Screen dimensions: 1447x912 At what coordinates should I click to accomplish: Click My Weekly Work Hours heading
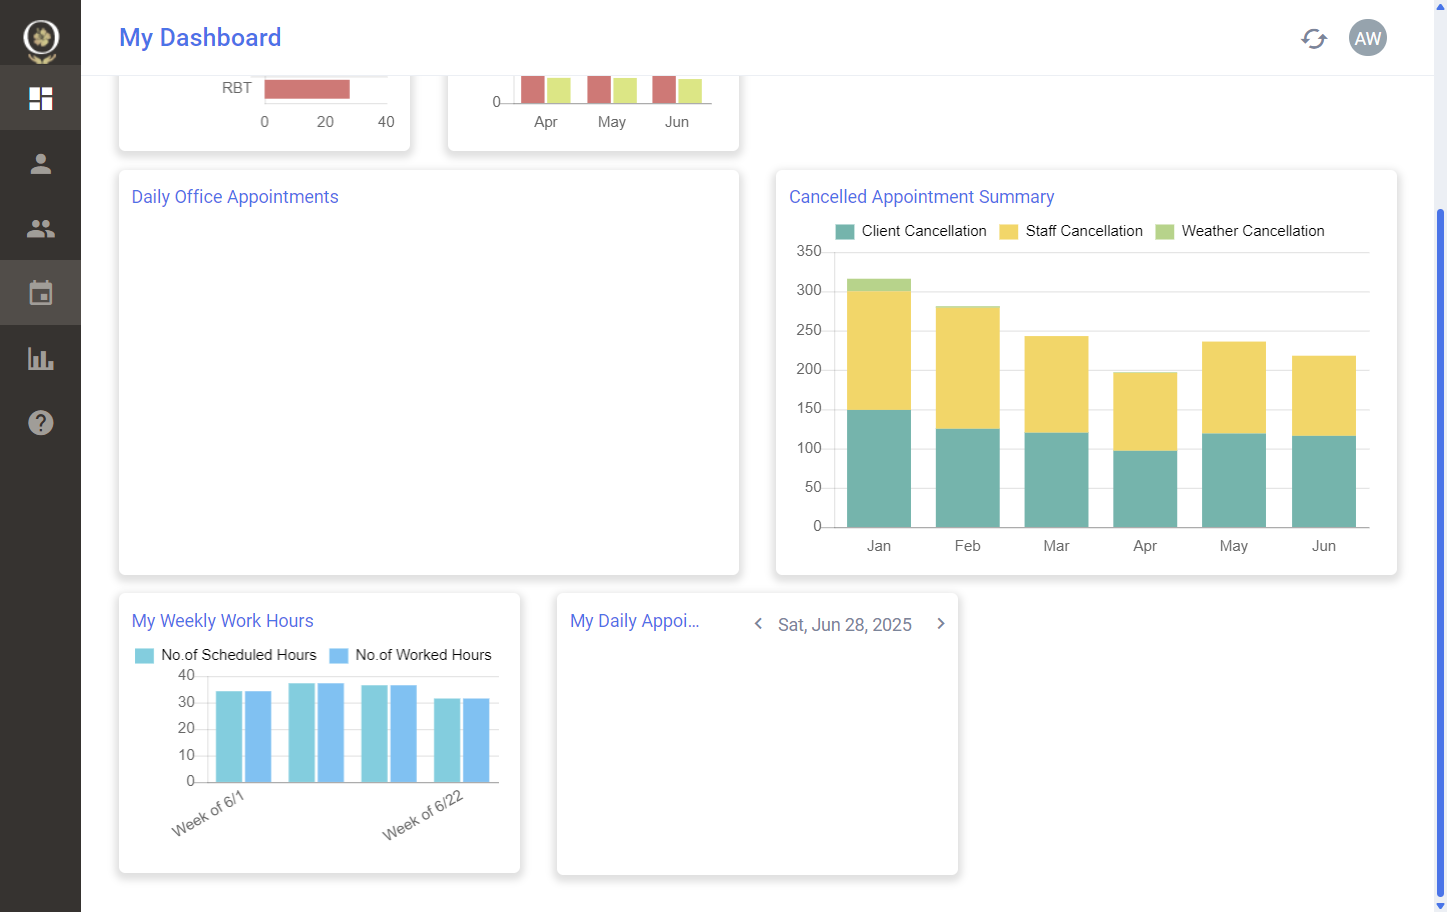[223, 621]
